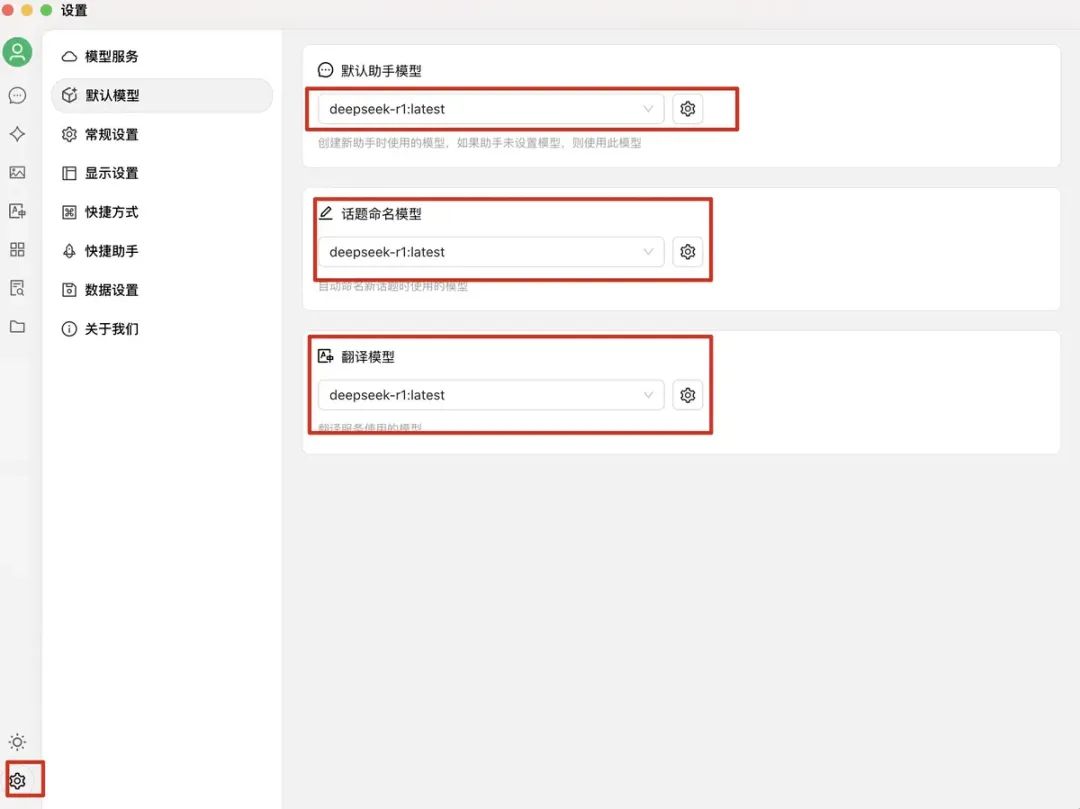
Task: Click the 话题命名模型 heading text
Action: pyautogui.click(x=381, y=214)
